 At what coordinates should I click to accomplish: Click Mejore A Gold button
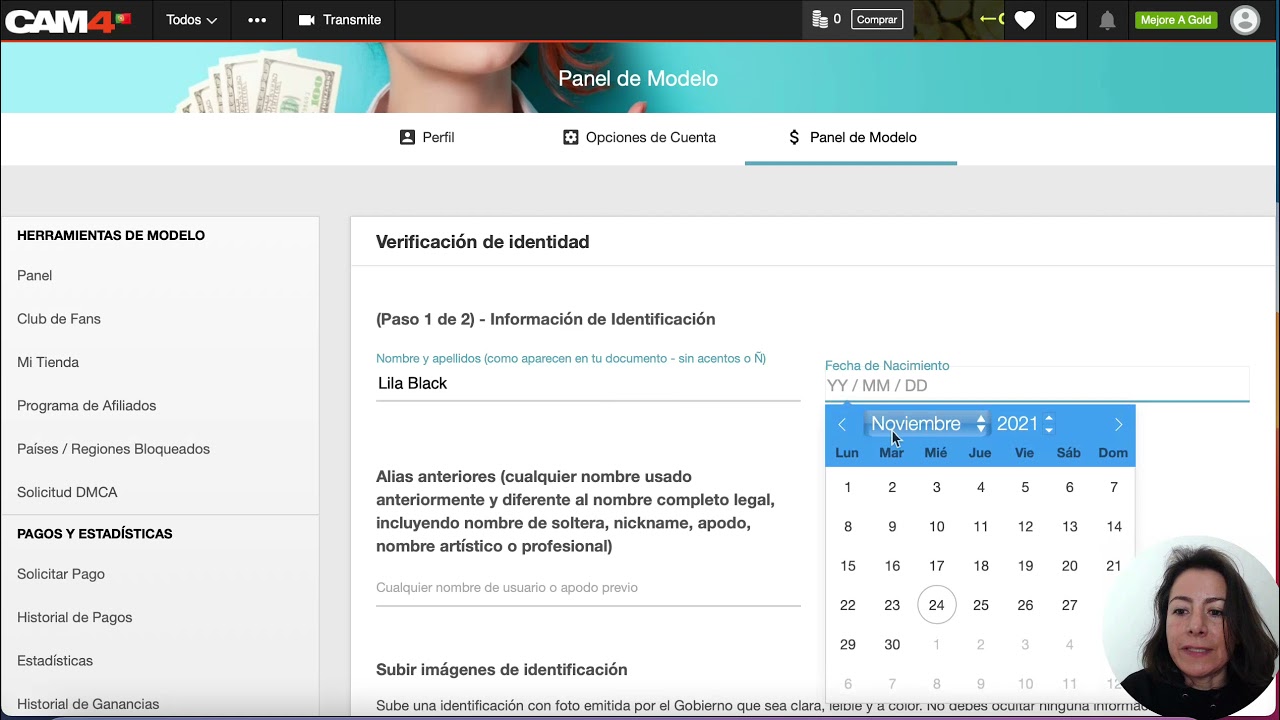pyautogui.click(x=1176, y=20)
